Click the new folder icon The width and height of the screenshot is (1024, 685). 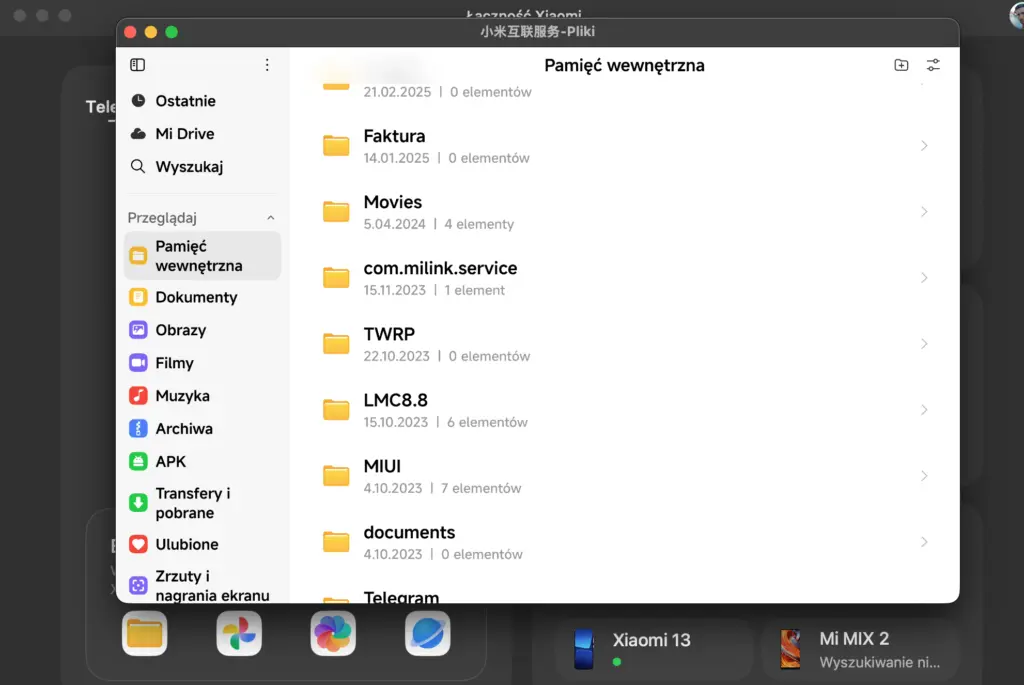point(901,65)
